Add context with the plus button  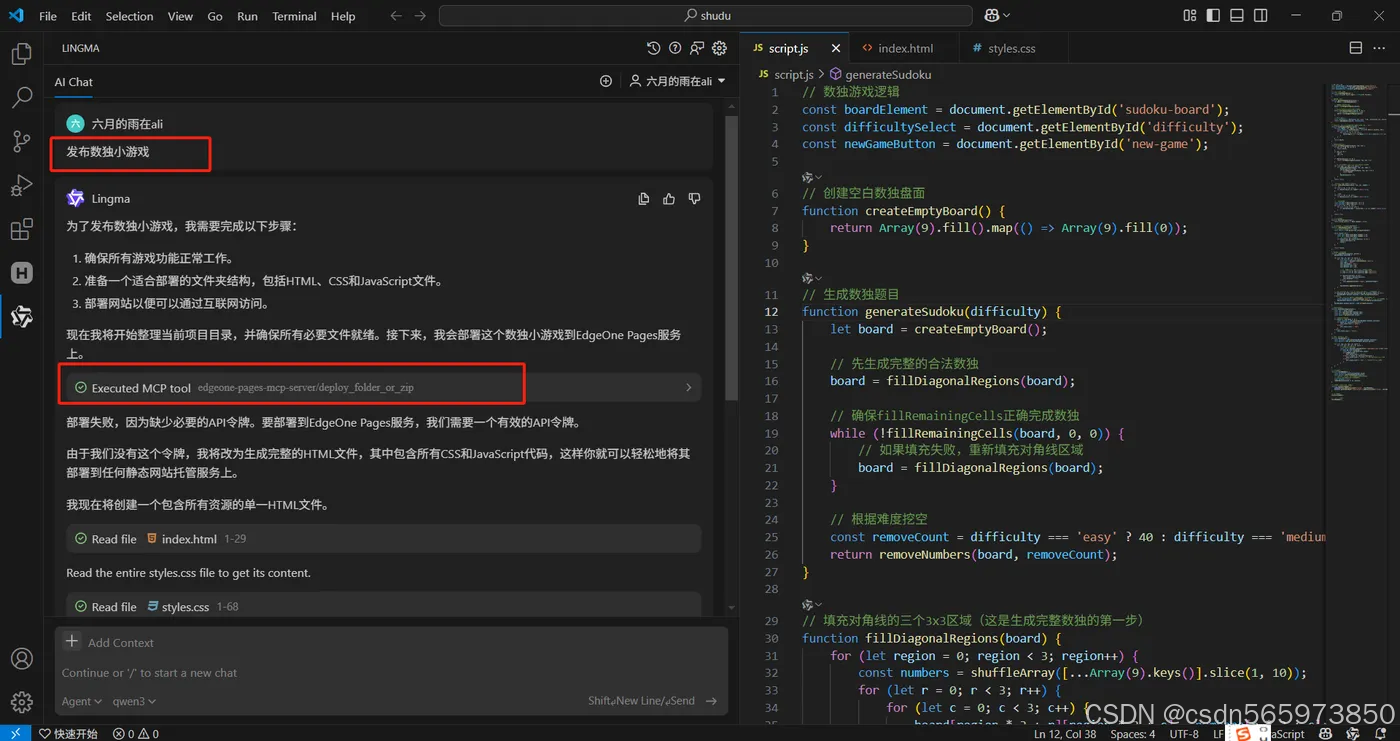tap(71, 642)
